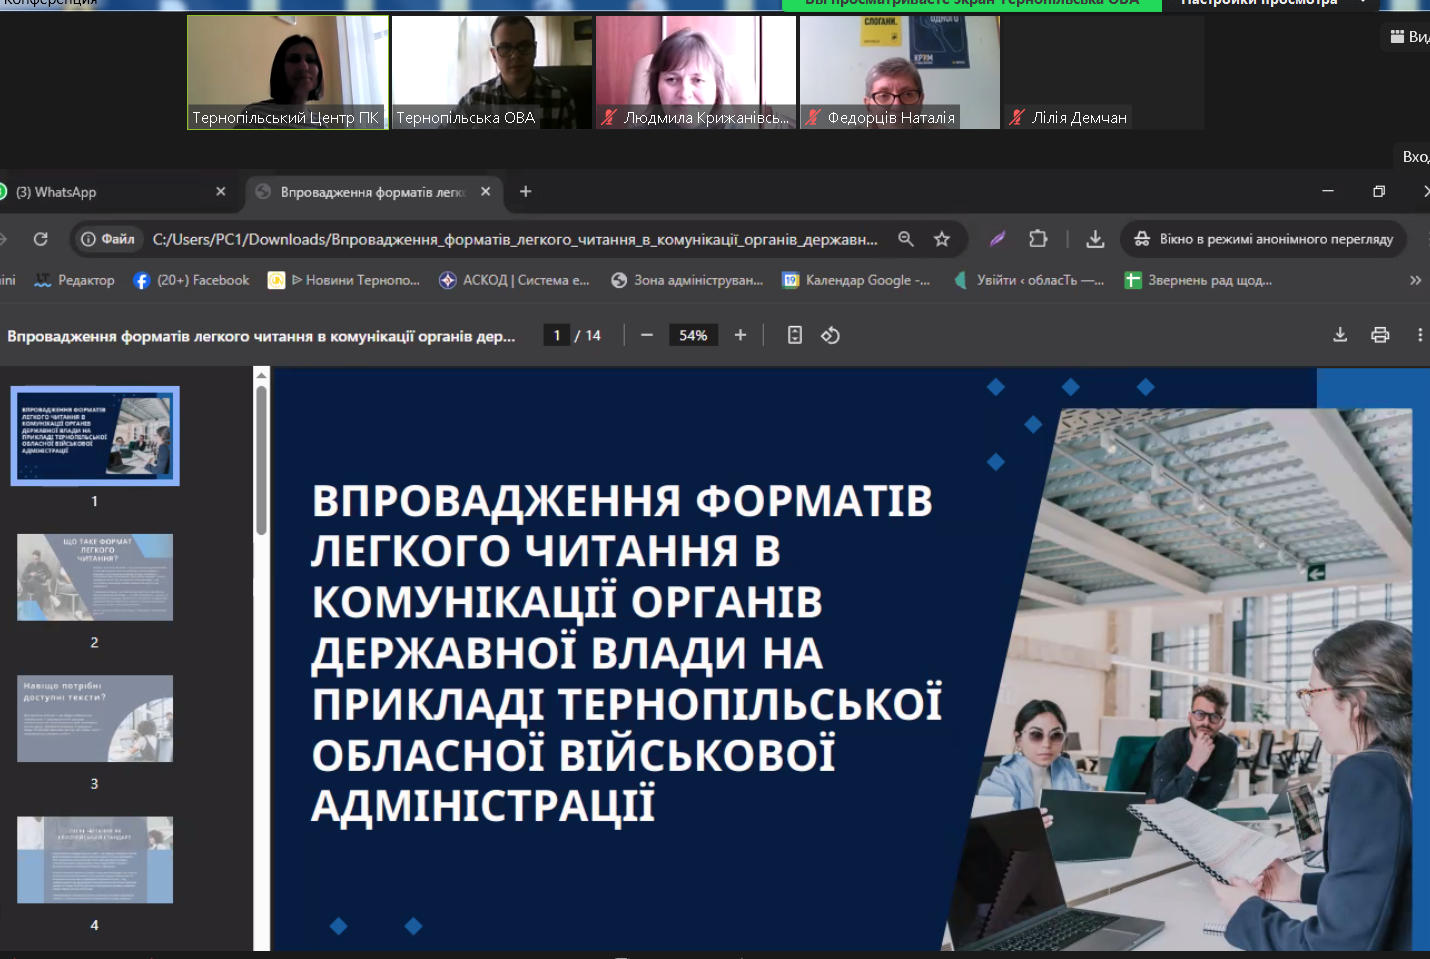Image resolution: width=1430 pixels, height=959 pixels.
Task: Select Тернопільський Центр ПК video tile
Action: coord(288,72)
